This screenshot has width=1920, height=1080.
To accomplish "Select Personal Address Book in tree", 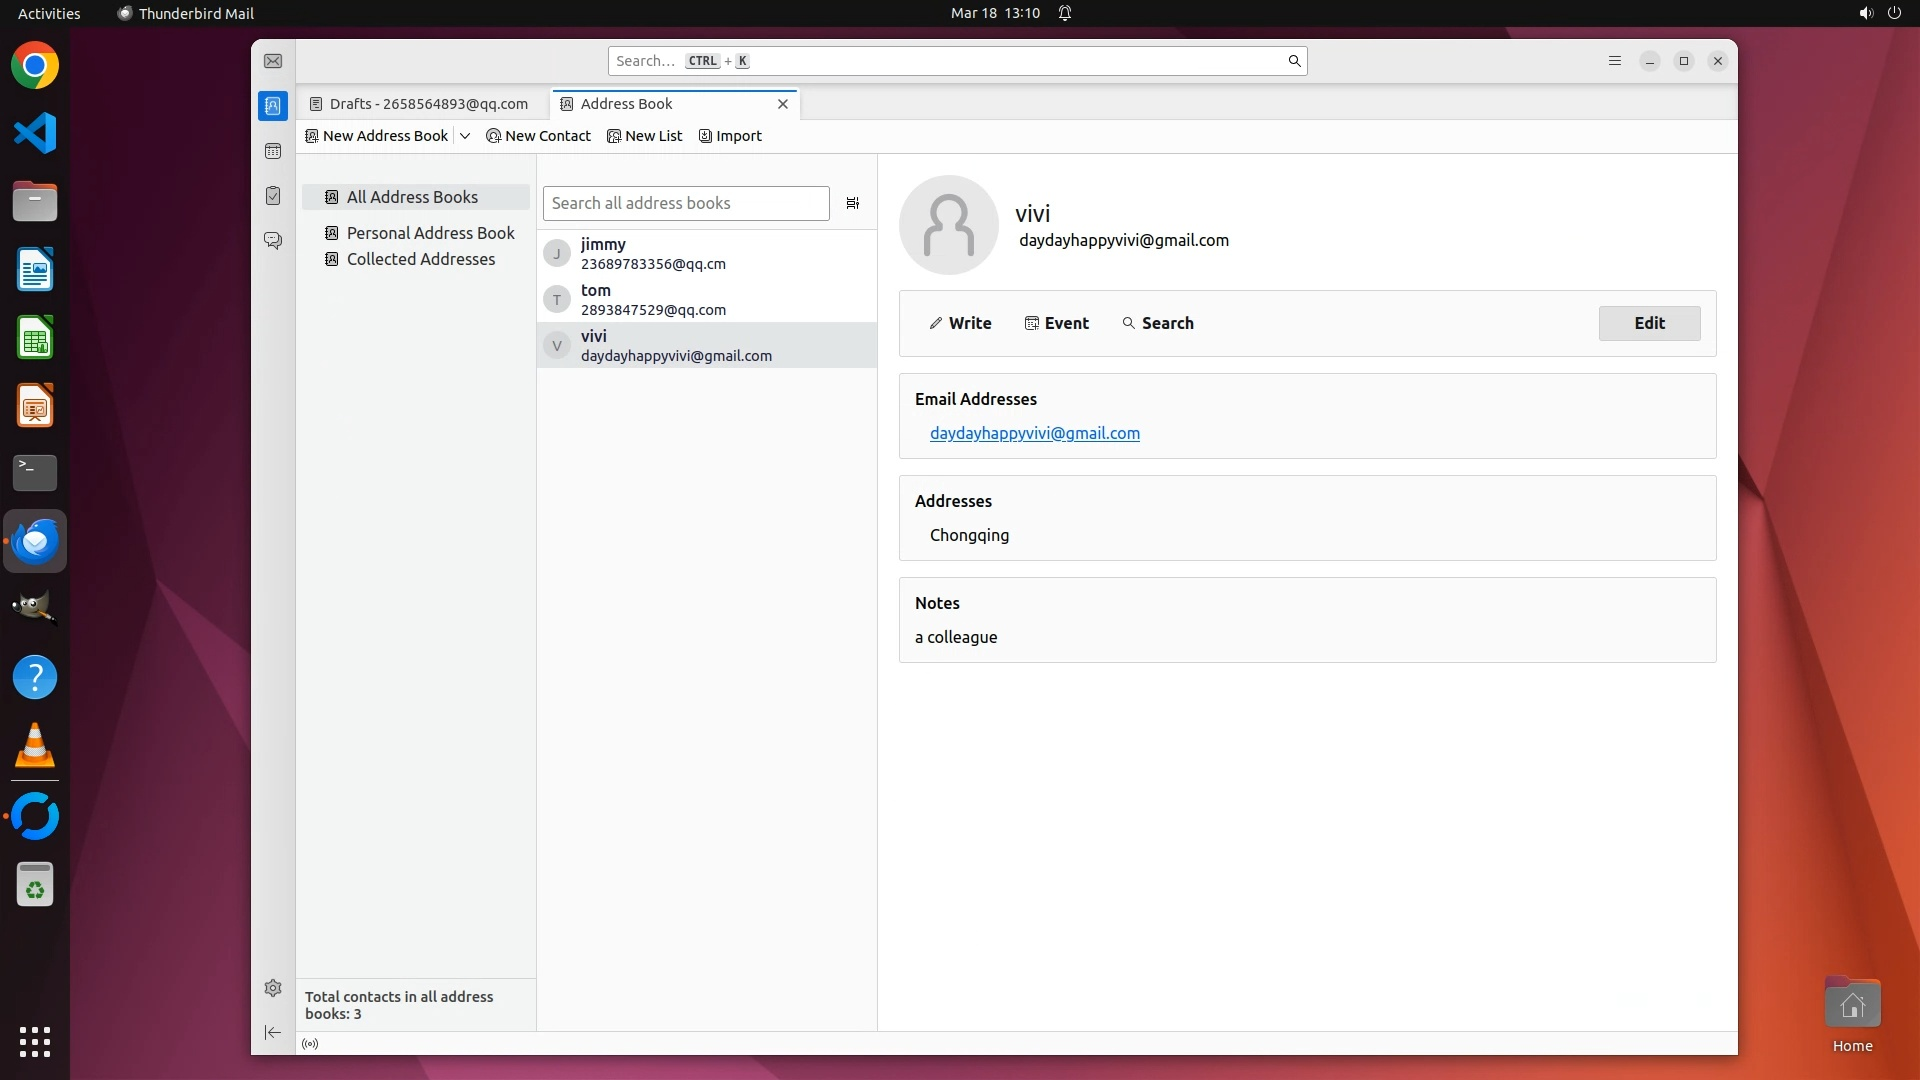I will 430,233.
